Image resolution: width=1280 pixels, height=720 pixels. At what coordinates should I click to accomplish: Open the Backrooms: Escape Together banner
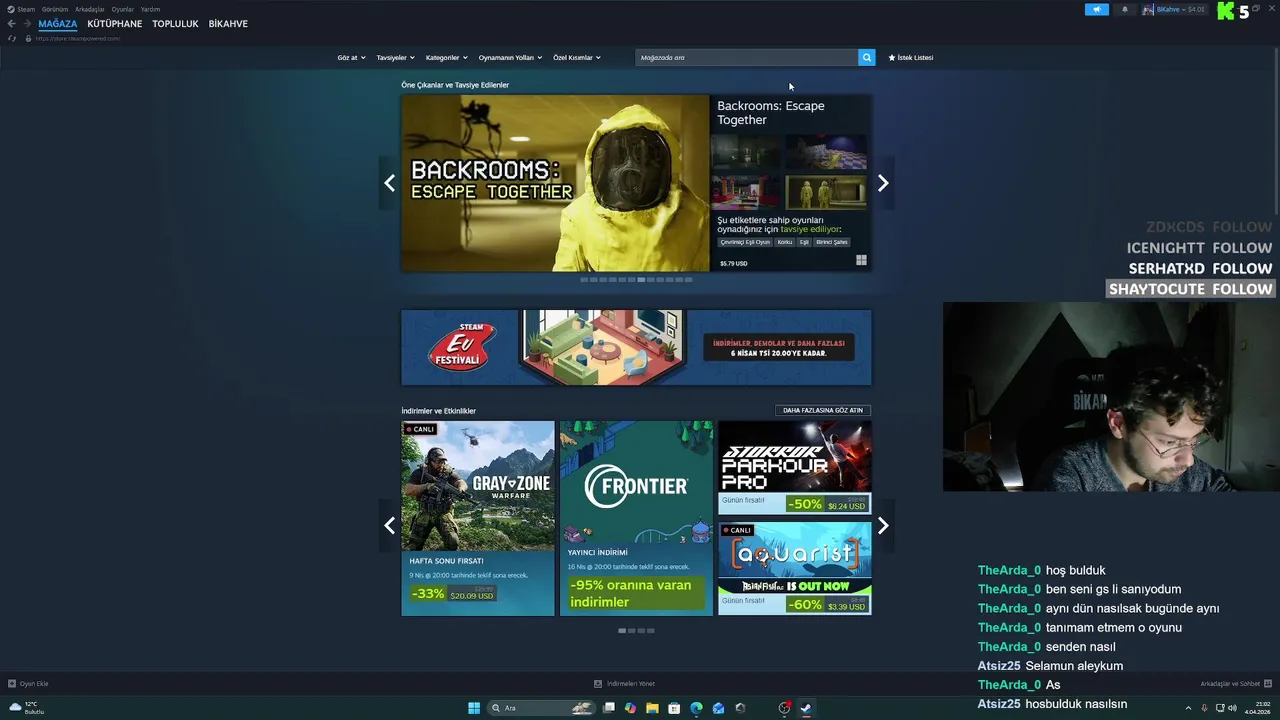click(x=555, y=183)
